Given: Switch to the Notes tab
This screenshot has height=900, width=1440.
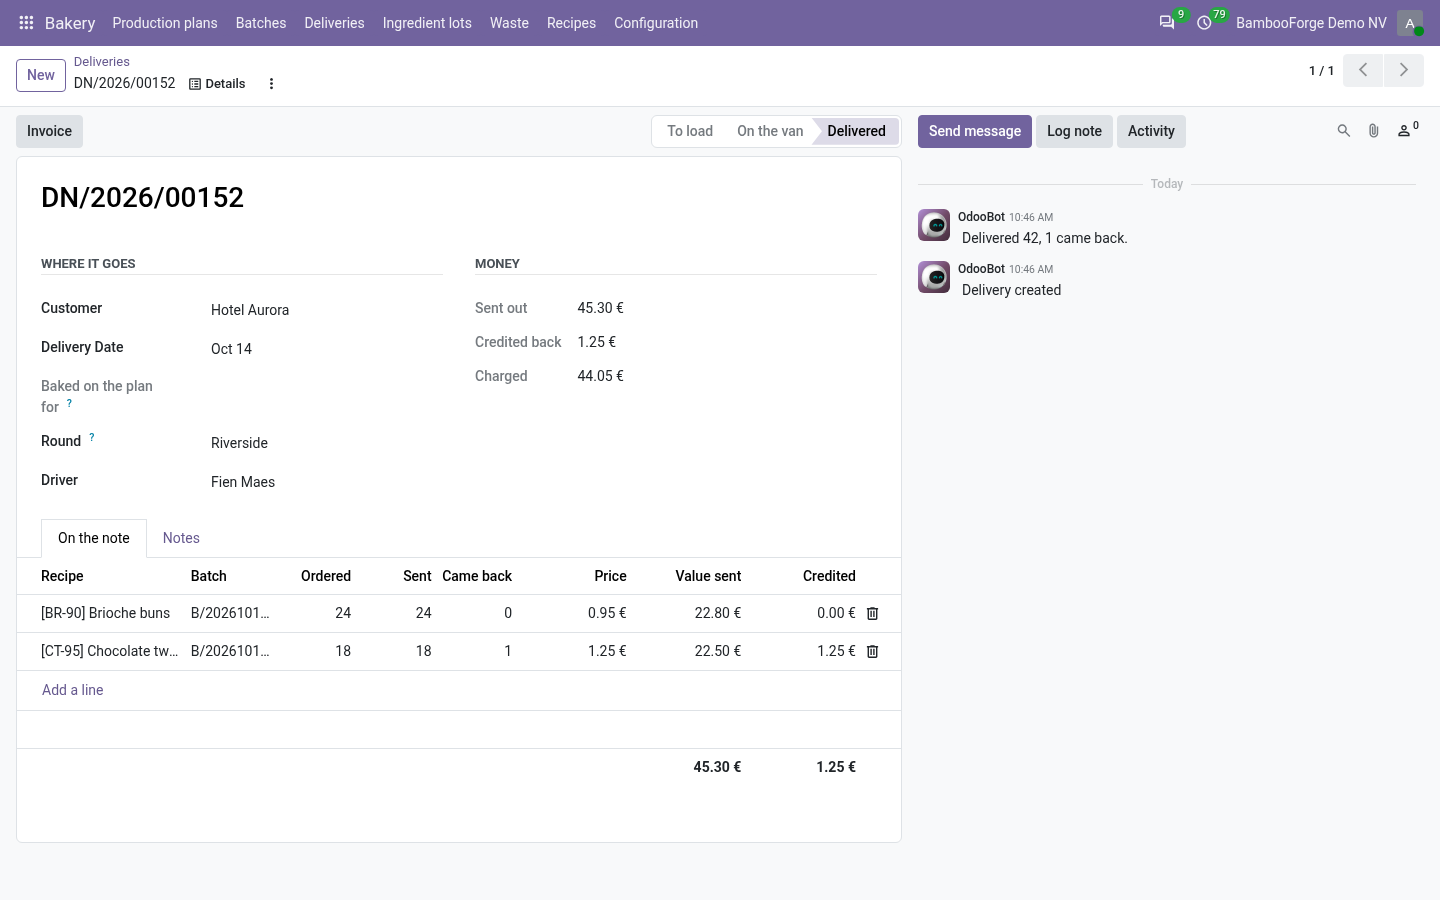Looking at the screenshot, I should point(181,538).
